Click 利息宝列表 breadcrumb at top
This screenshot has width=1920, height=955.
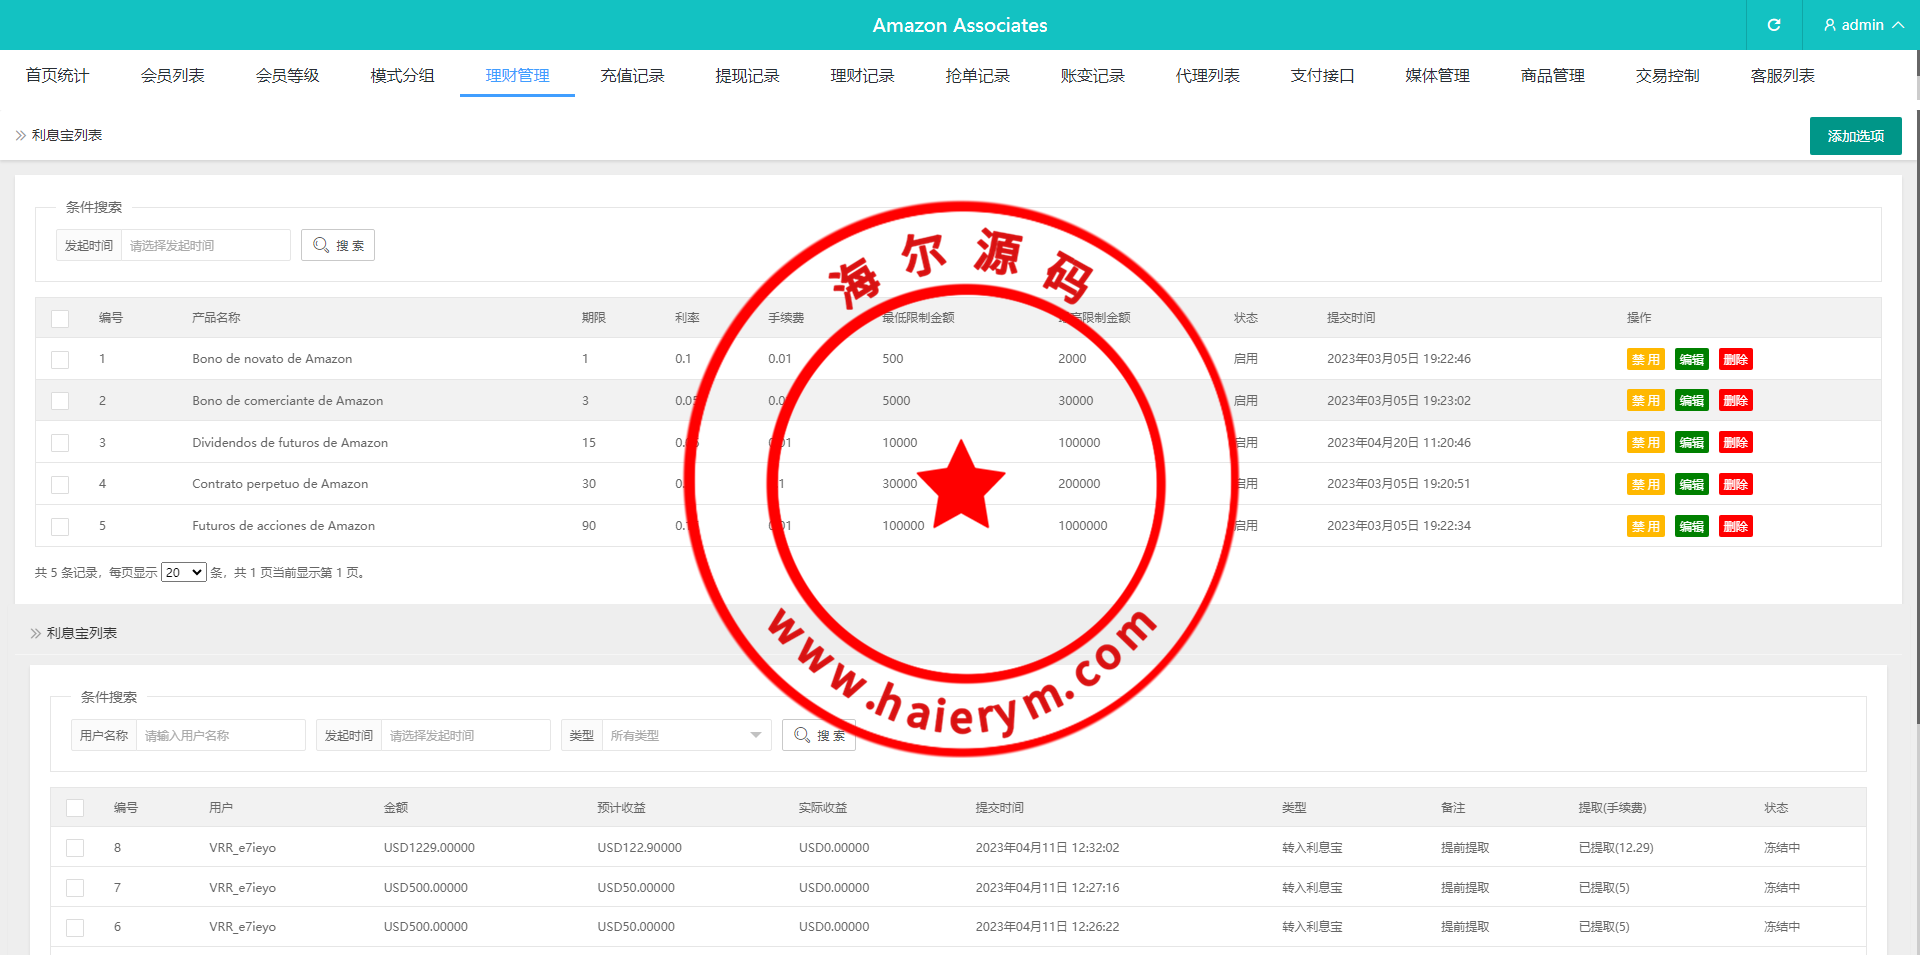point(67,135)
